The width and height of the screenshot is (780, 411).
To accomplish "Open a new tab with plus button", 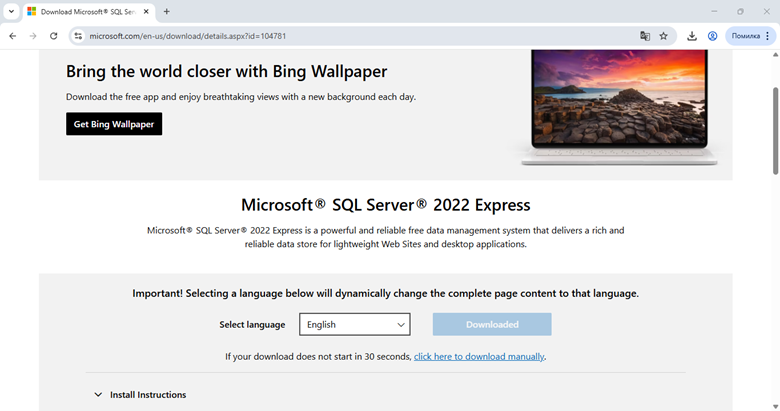I will pos(167,11).
